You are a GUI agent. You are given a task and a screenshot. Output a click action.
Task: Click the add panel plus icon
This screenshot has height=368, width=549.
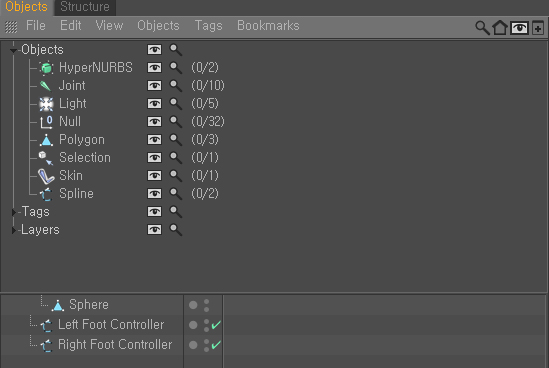click(538, 28)
